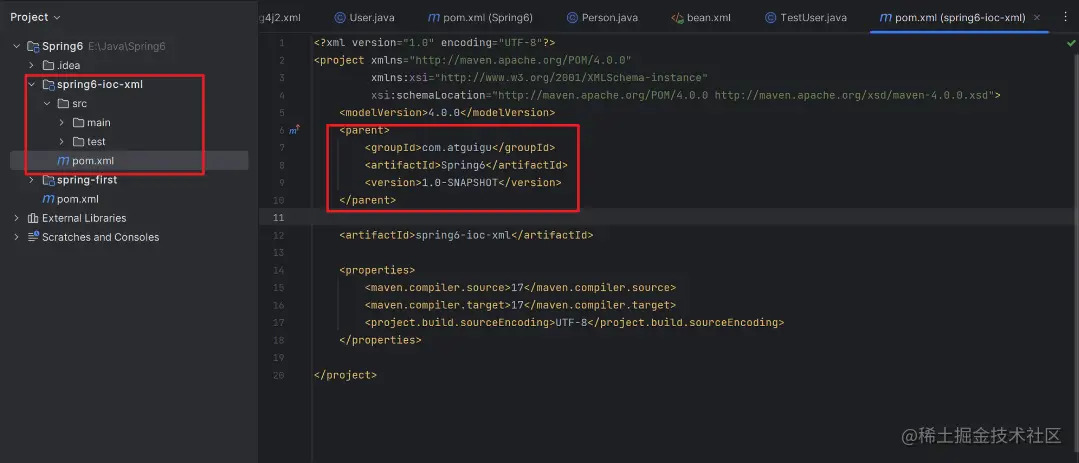Open the Project view dropdown

36,17
